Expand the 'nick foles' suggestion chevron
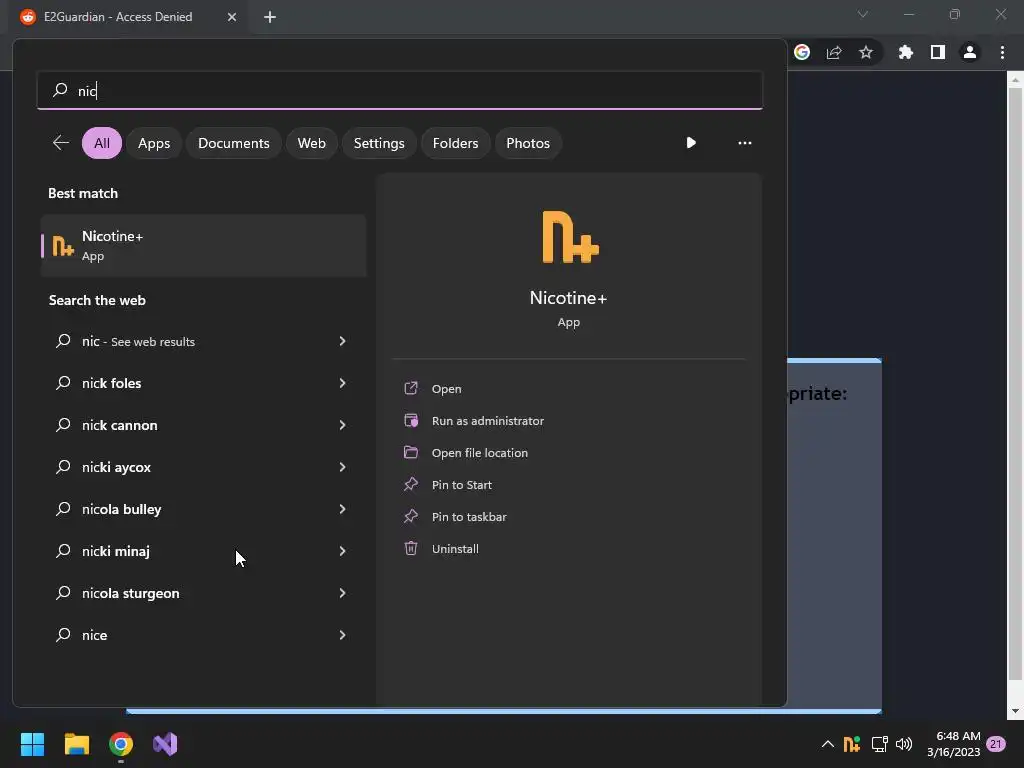The image size is (1024, 768). (342, 383)
